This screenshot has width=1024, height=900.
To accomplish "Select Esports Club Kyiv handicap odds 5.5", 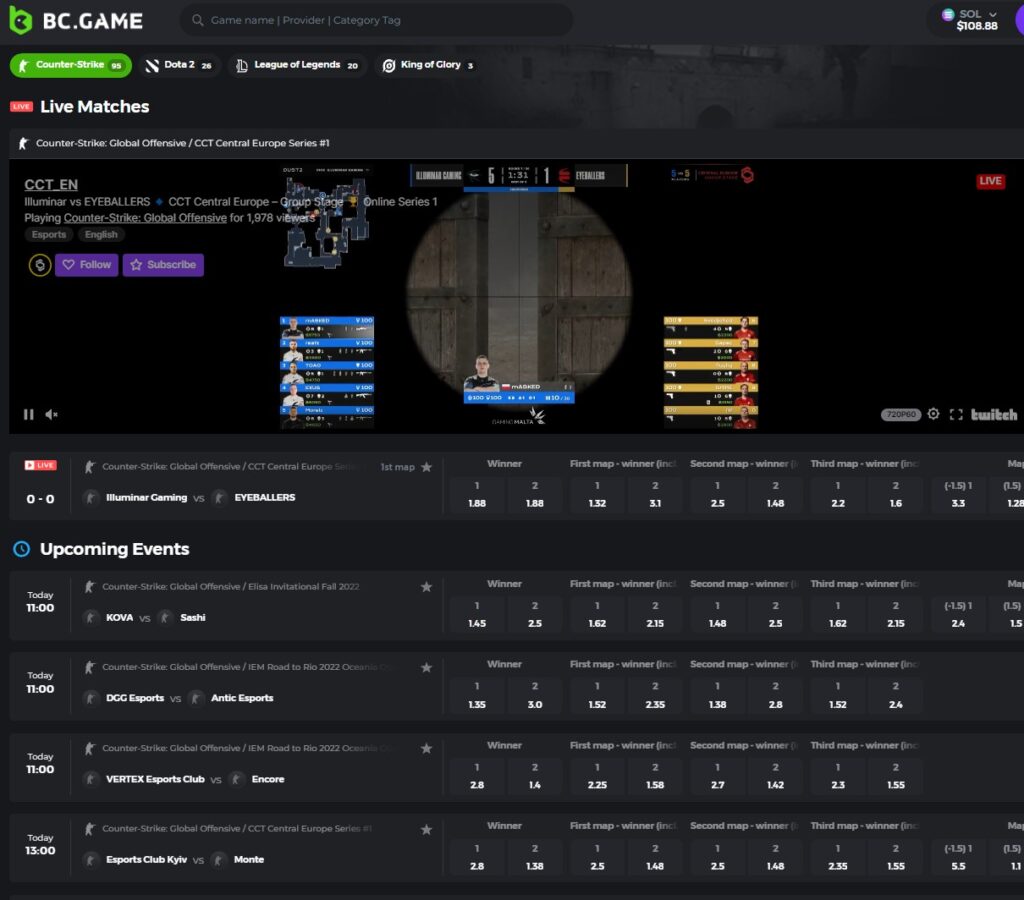I will pos(958,857).
